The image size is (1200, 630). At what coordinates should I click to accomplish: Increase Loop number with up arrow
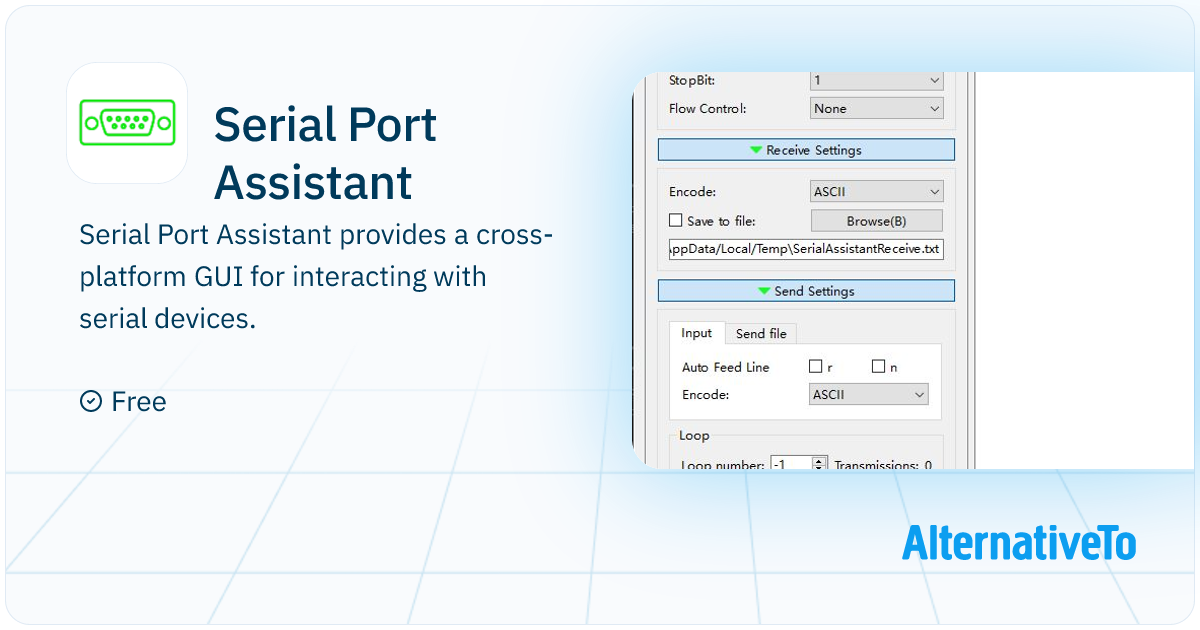tap(820, 461)
